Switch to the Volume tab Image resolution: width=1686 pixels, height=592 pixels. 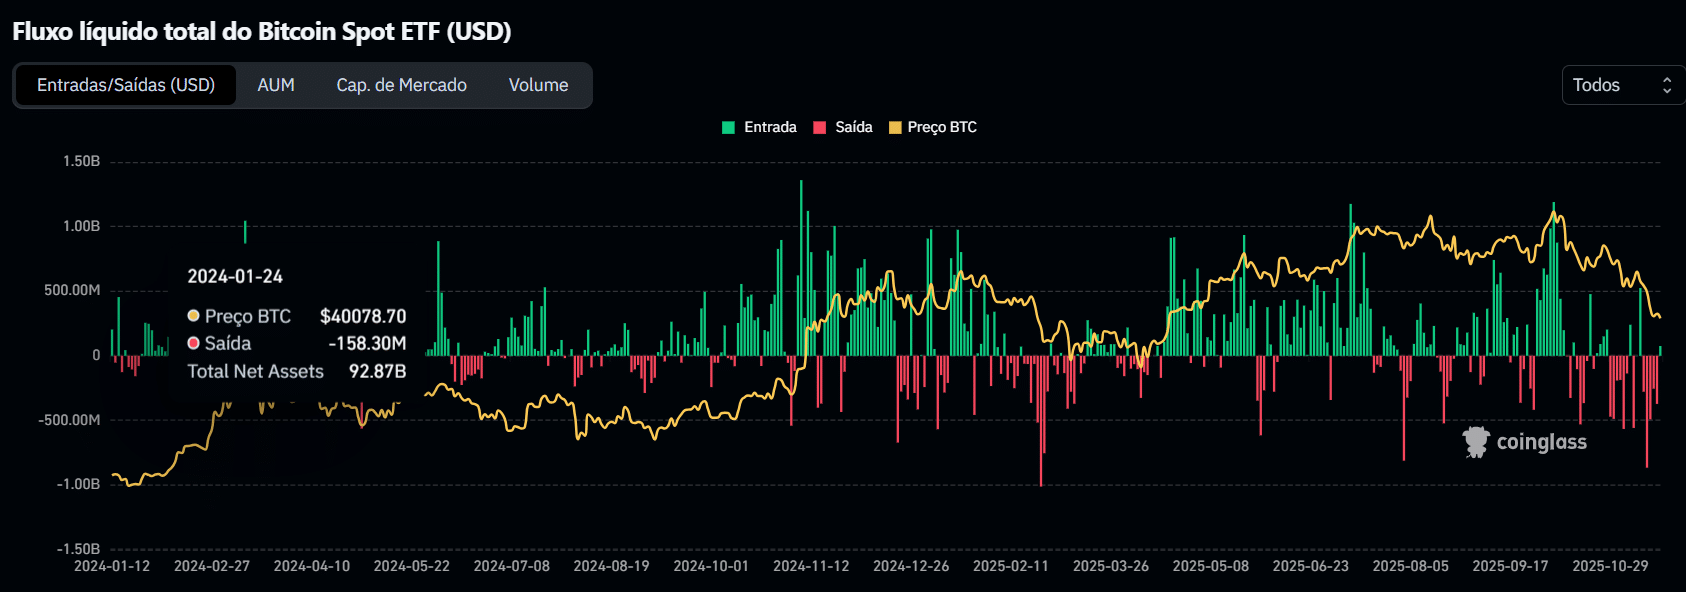point(538,85)
